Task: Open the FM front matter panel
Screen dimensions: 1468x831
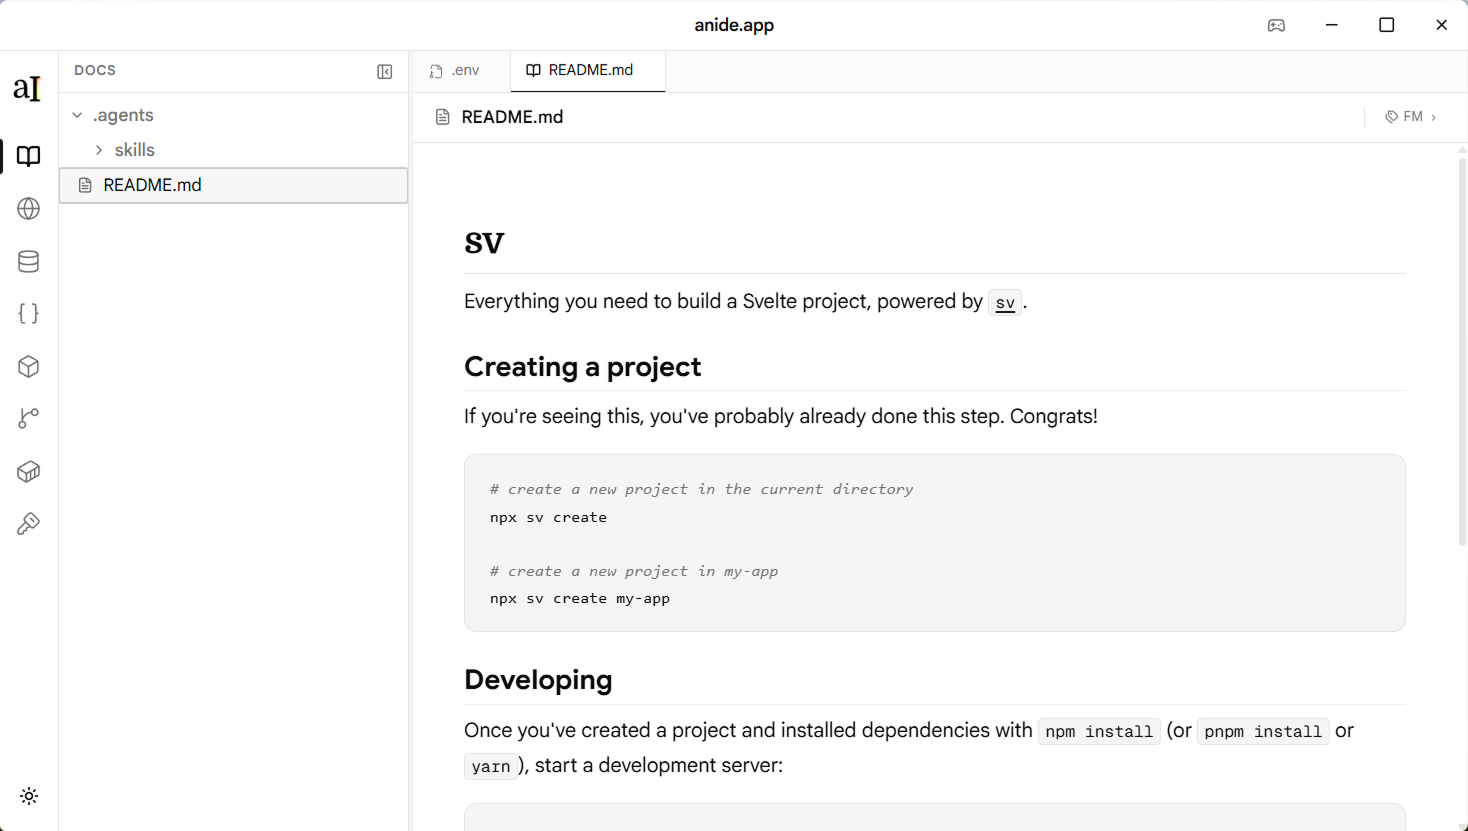Action: [1411, 117]
